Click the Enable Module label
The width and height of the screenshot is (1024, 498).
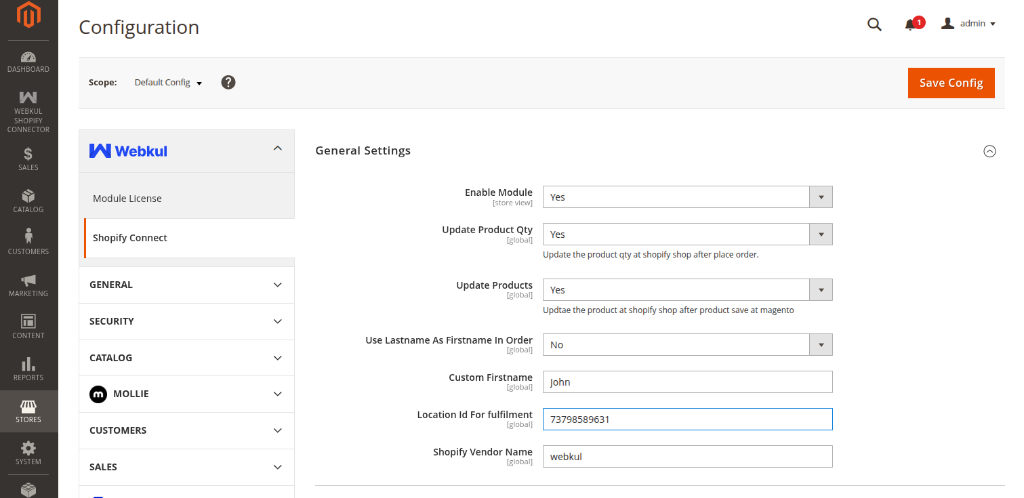pyautogui.click(x=498, y=193)
